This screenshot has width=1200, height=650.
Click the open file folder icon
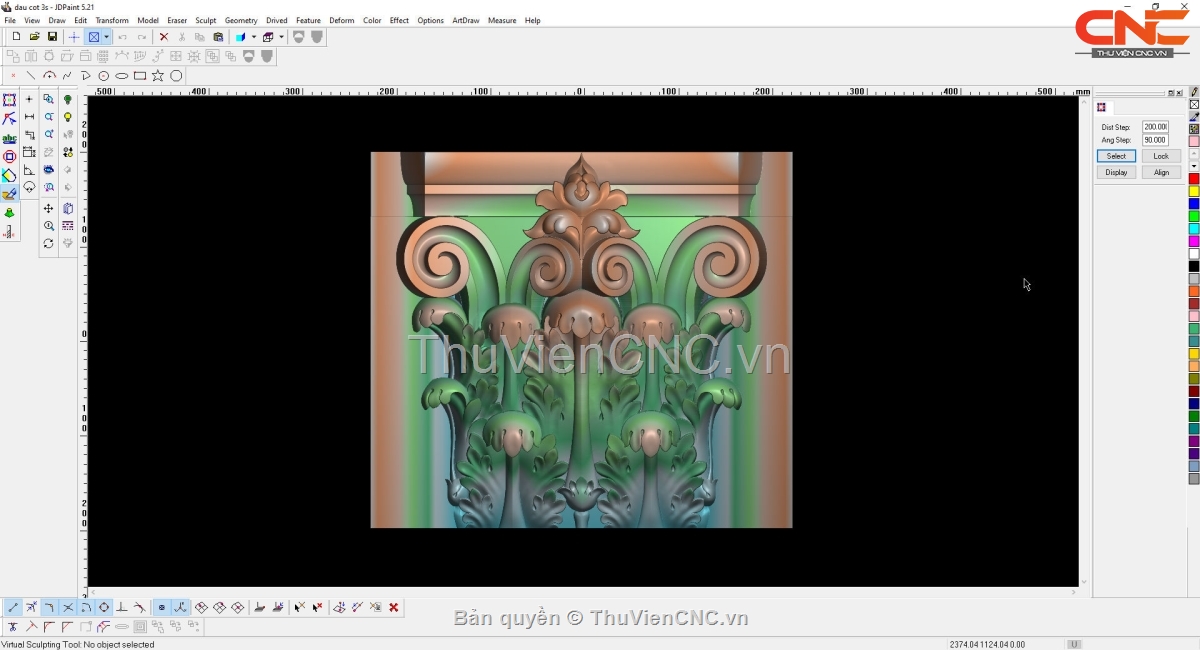tap(34, 37)
